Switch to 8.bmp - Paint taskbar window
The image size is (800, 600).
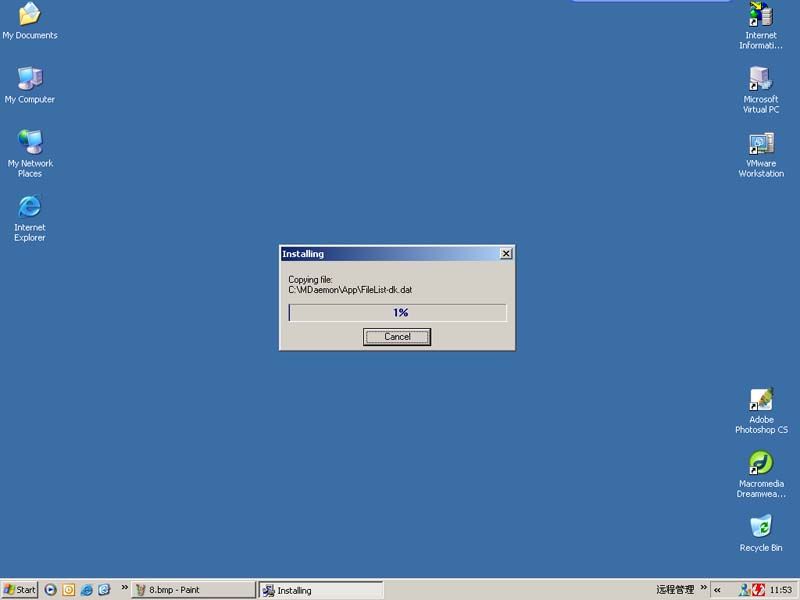[x=193, y=590]
